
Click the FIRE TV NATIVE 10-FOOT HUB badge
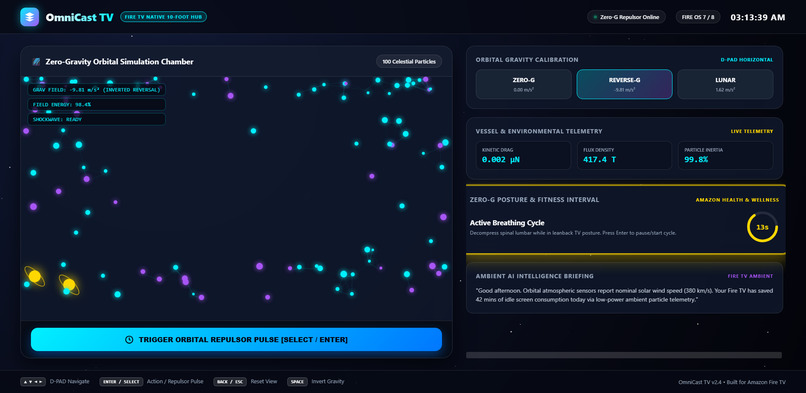point(163,17)
